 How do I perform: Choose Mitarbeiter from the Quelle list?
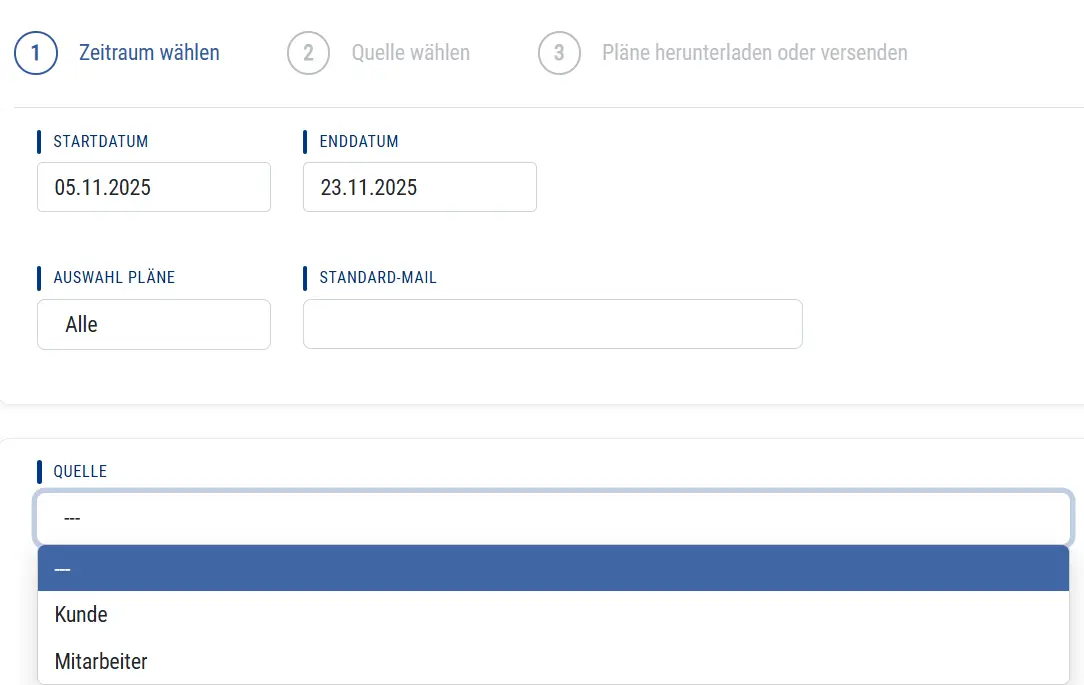click(x=101, y=661)
